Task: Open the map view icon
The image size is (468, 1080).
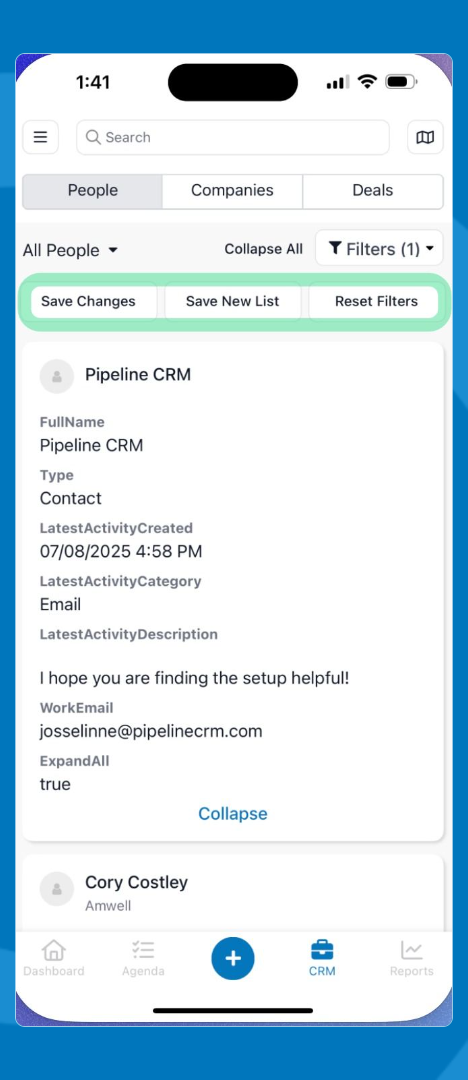Action: coord(425,137)
